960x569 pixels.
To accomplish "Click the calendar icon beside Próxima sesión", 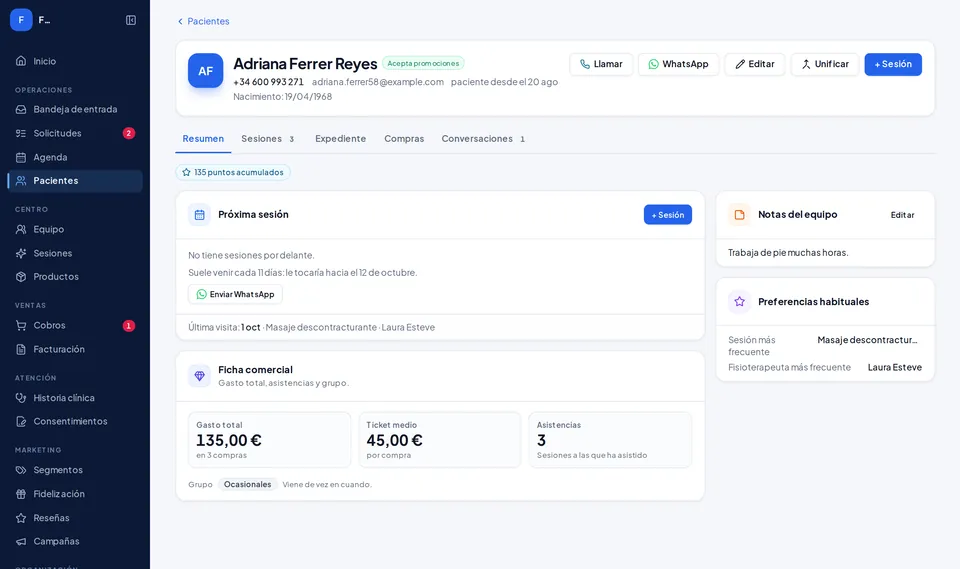I will coord(200,215).
